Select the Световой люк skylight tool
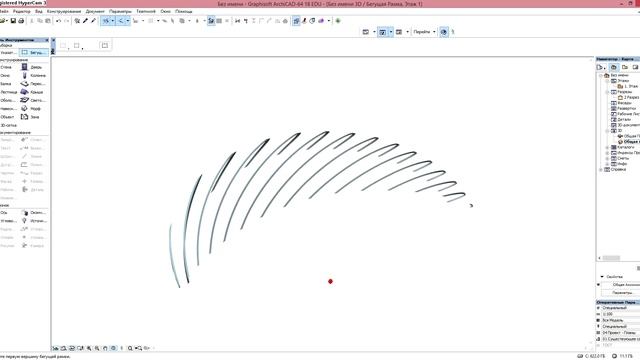 33,100
